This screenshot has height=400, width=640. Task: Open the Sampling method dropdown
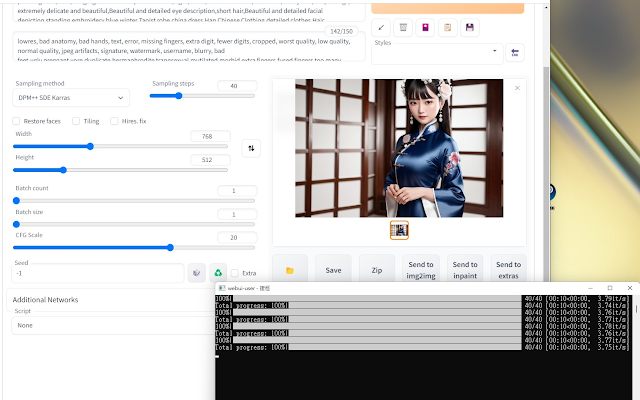71,98
